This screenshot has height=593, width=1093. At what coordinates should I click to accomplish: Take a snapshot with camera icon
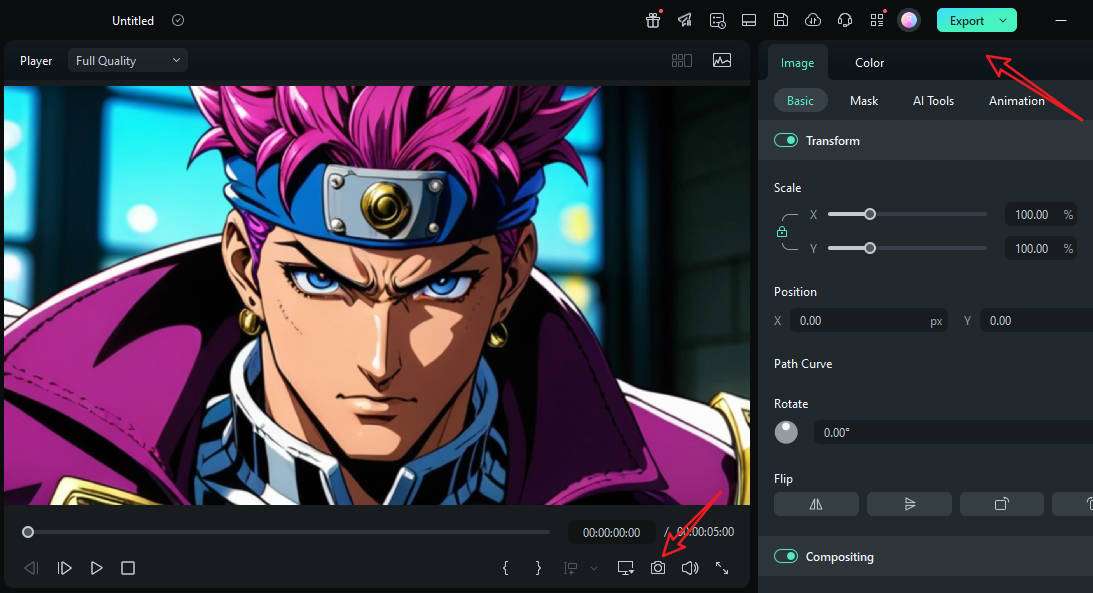pos(657,568)
